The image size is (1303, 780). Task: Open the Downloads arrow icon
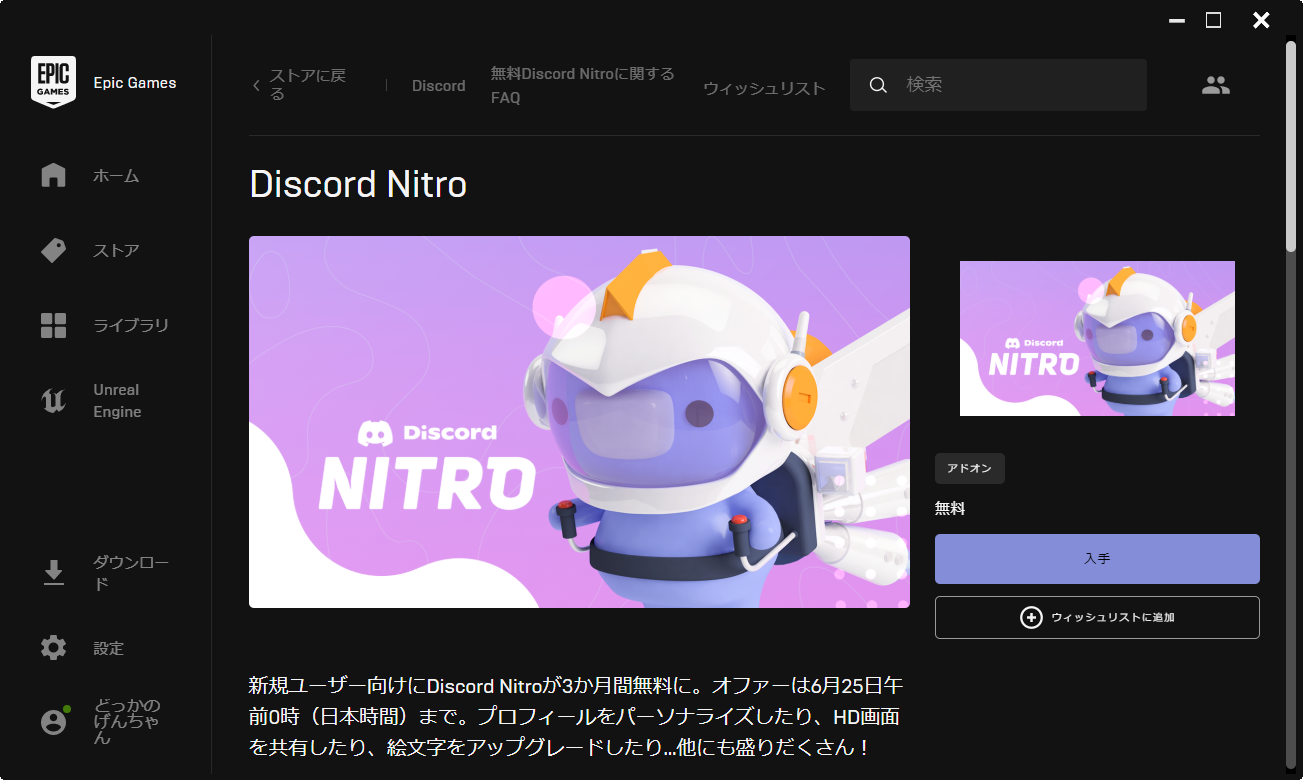pos(53,573)
